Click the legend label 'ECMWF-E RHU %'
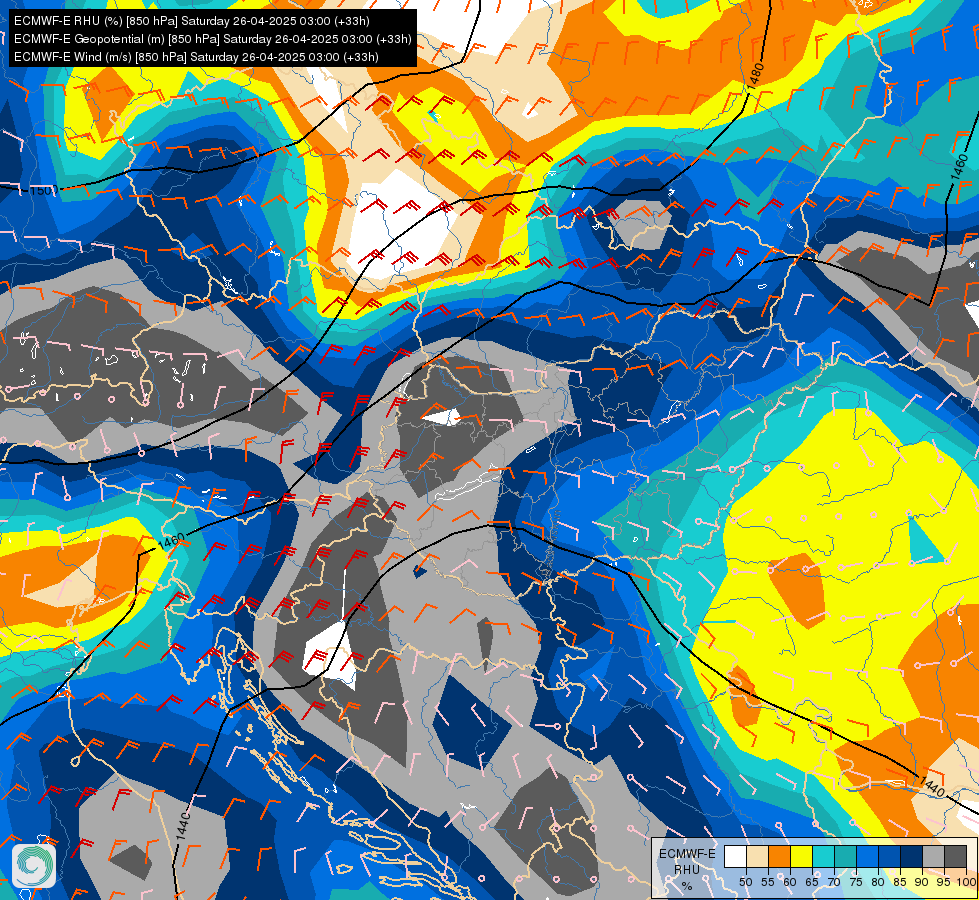The image size is (979, 900). point(687,869)
